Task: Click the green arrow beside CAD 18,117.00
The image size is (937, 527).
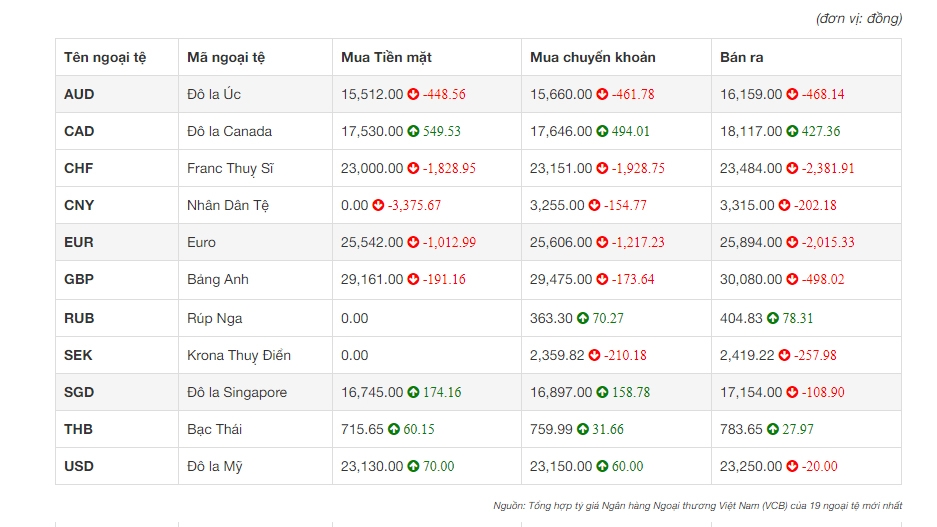Action: click(x=792, y=131)
